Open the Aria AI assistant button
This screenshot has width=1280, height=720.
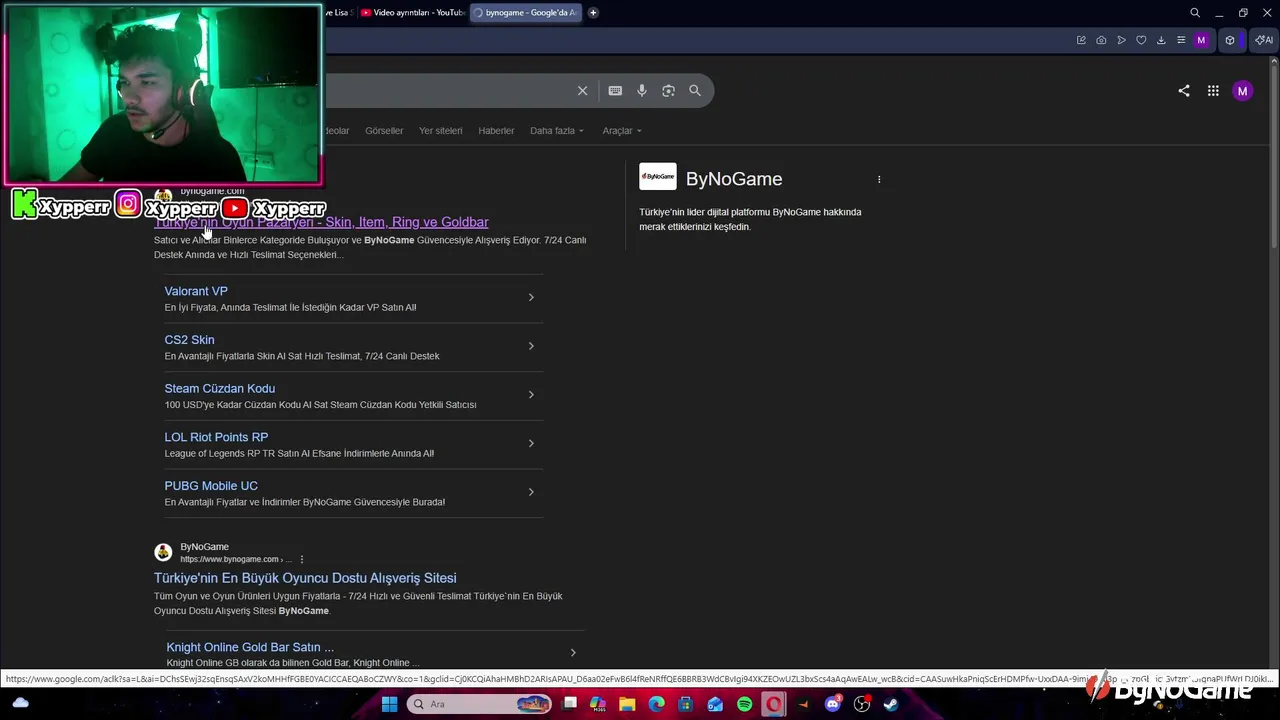[x=1264, y=40]
